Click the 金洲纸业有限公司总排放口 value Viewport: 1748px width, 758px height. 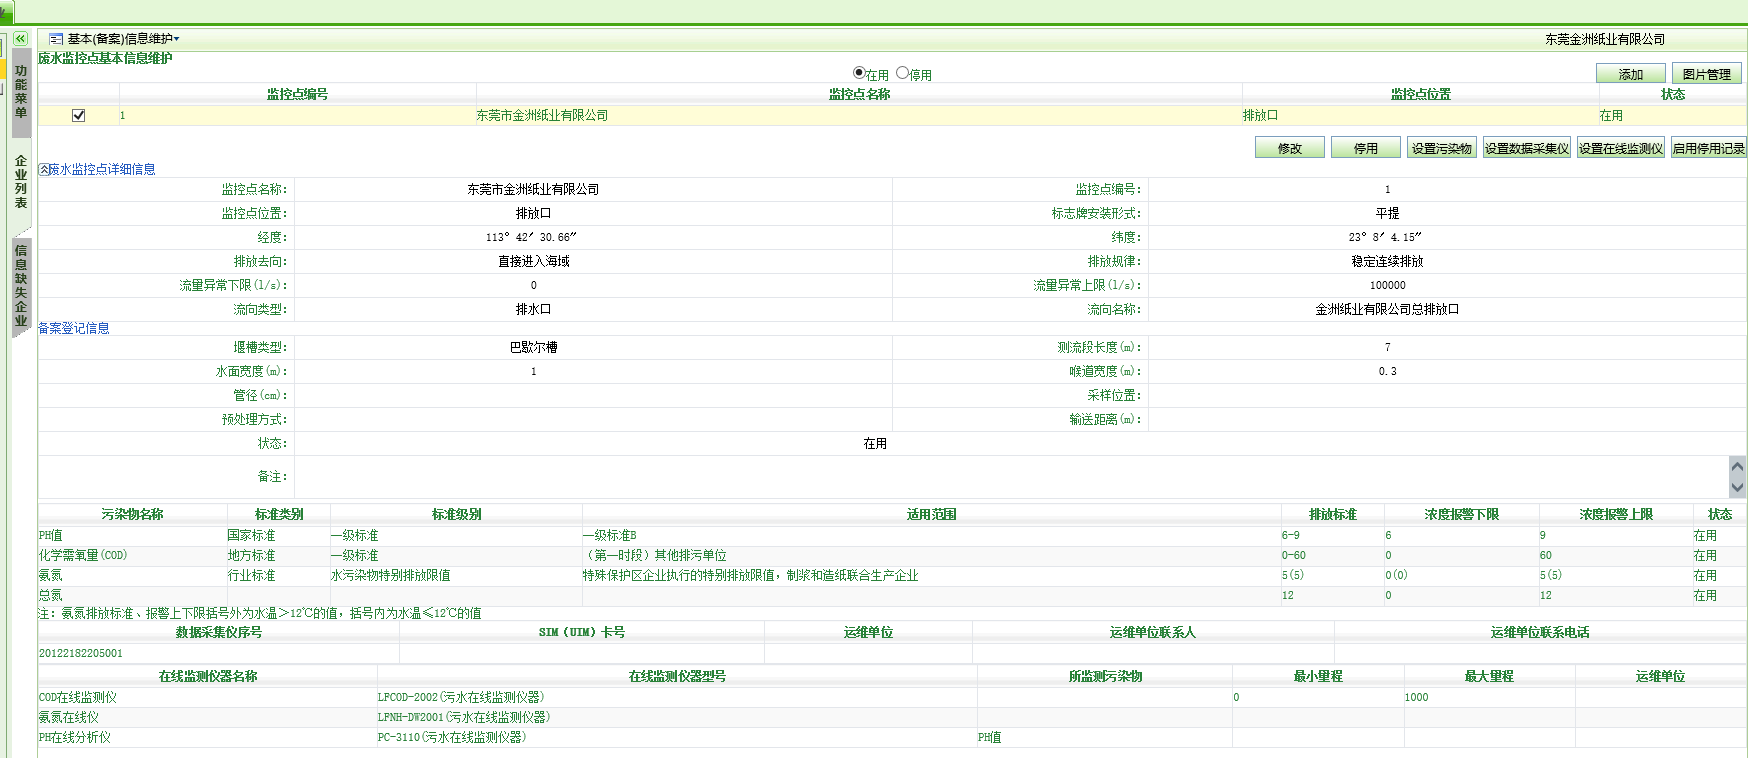pyautogui.click(x=1387, y=310)
